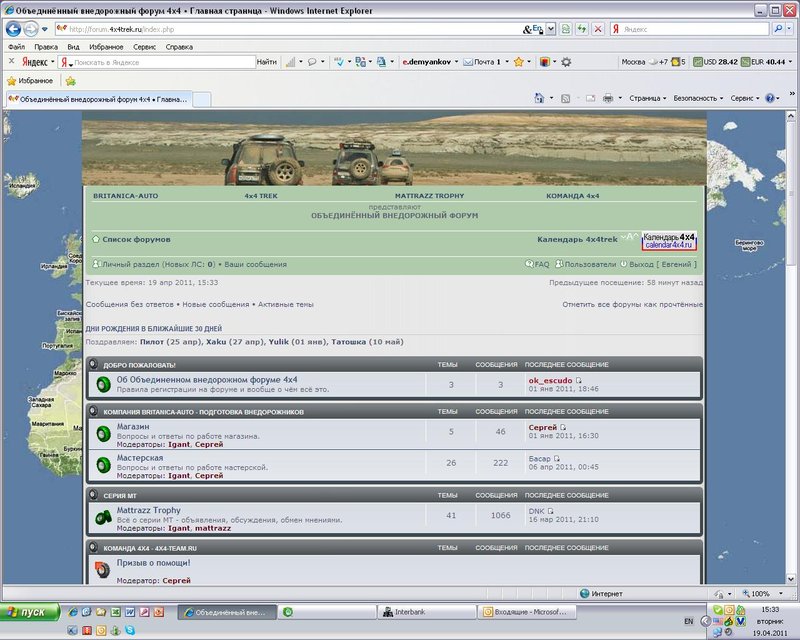Open the Избранное menu in menu bar
Screen dimensions: 800x640
point(106,46)
